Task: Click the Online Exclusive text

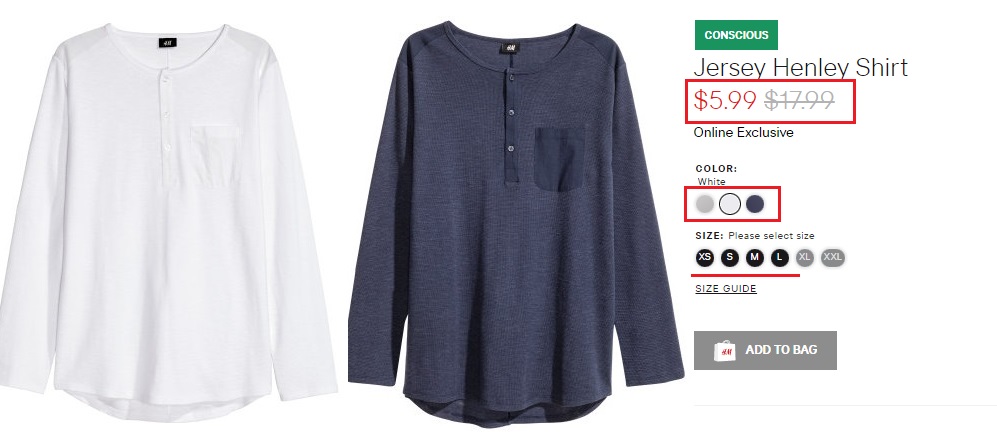Action: pyautogui.click(x=743, y=132)
